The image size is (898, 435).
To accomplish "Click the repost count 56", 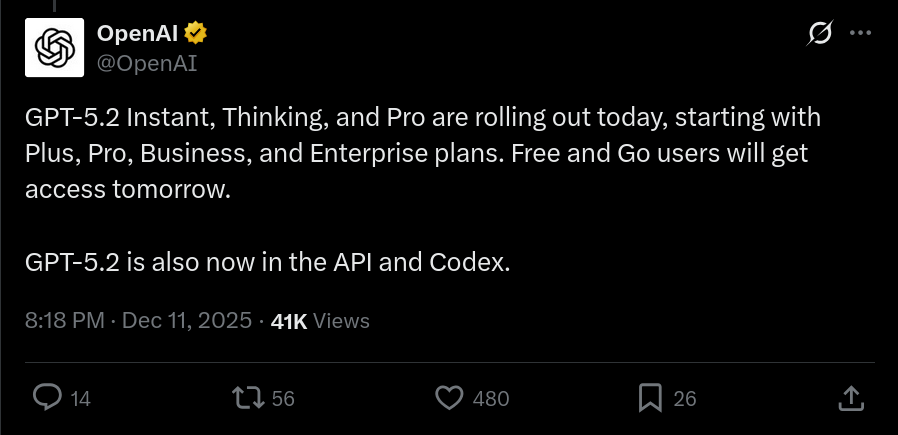I will point(283,399).
